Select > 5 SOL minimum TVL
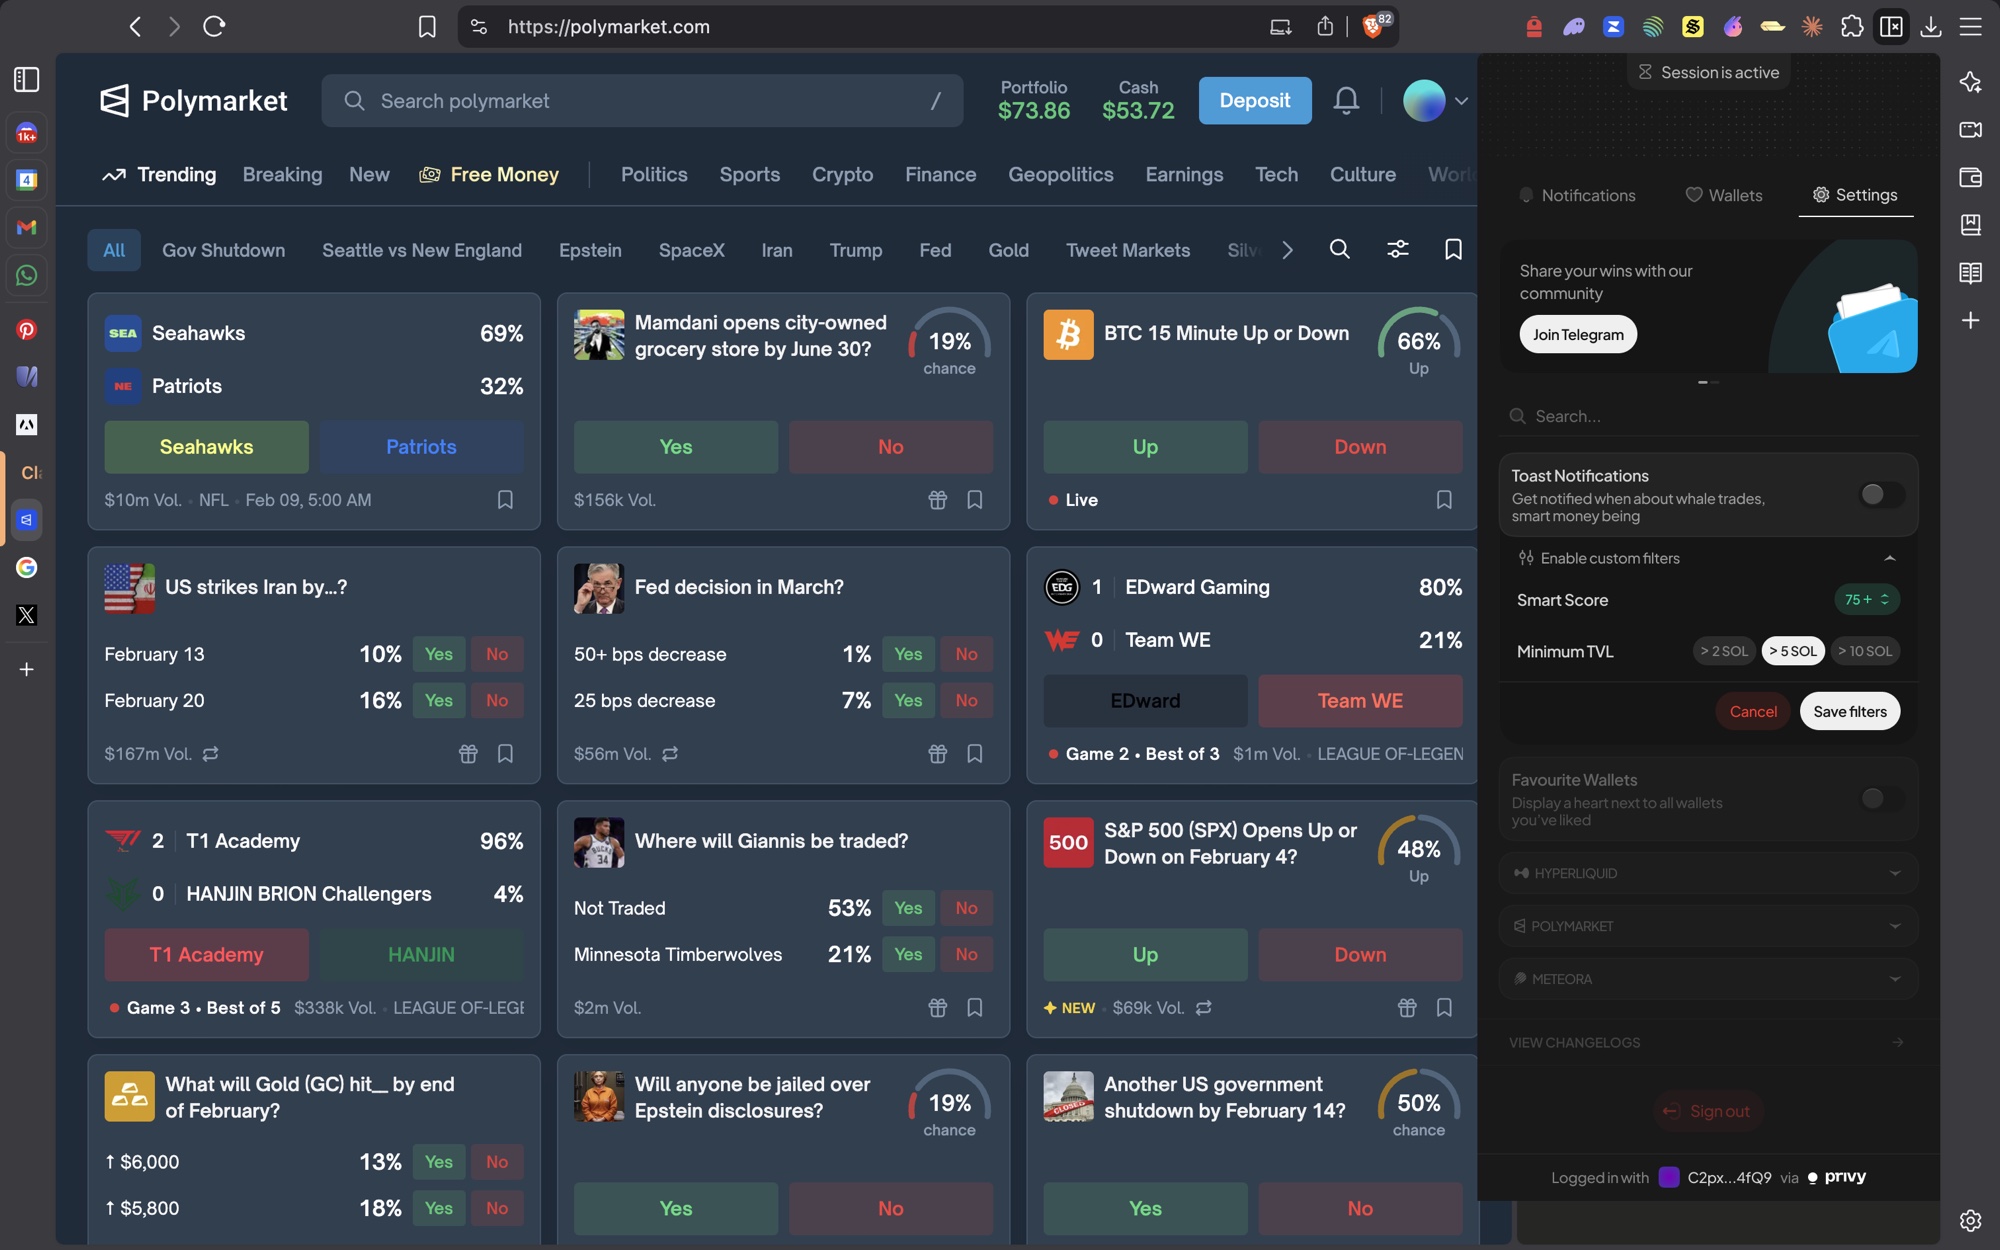This screenshot has height=1250, width=2000. click(1793, 651)
